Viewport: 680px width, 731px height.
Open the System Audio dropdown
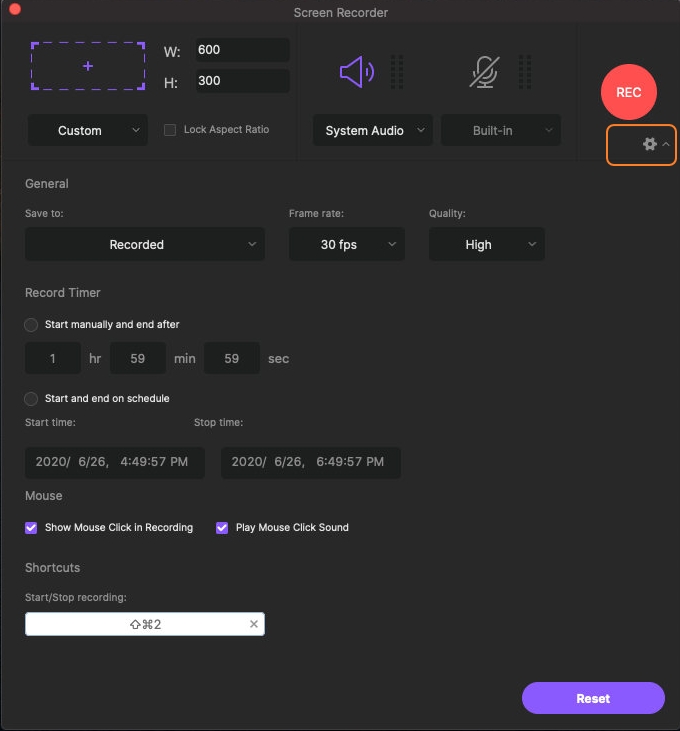tap(372, 130)
